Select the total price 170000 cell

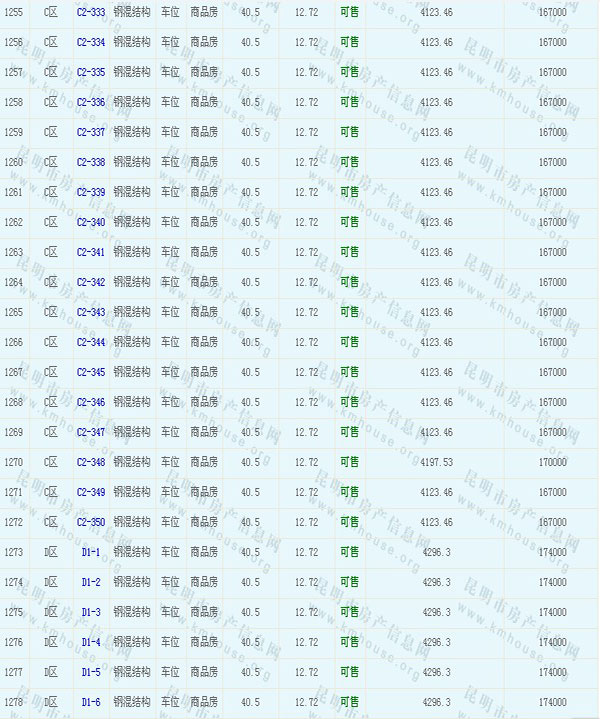coord(552,462)
